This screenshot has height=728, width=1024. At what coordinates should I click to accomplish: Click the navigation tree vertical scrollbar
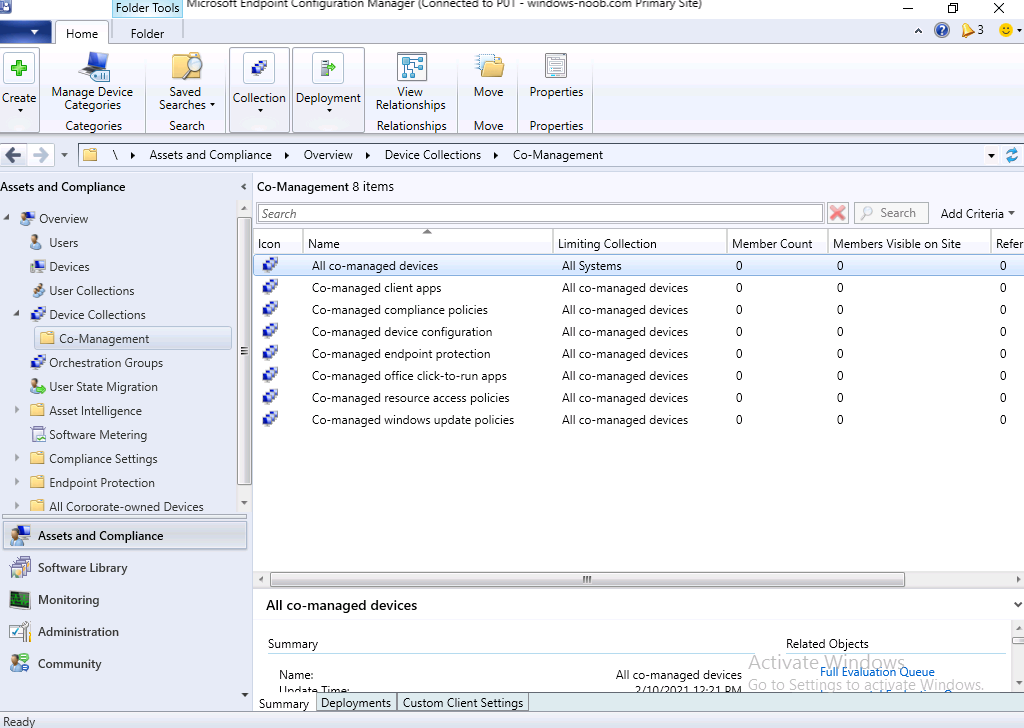(244, 351)
